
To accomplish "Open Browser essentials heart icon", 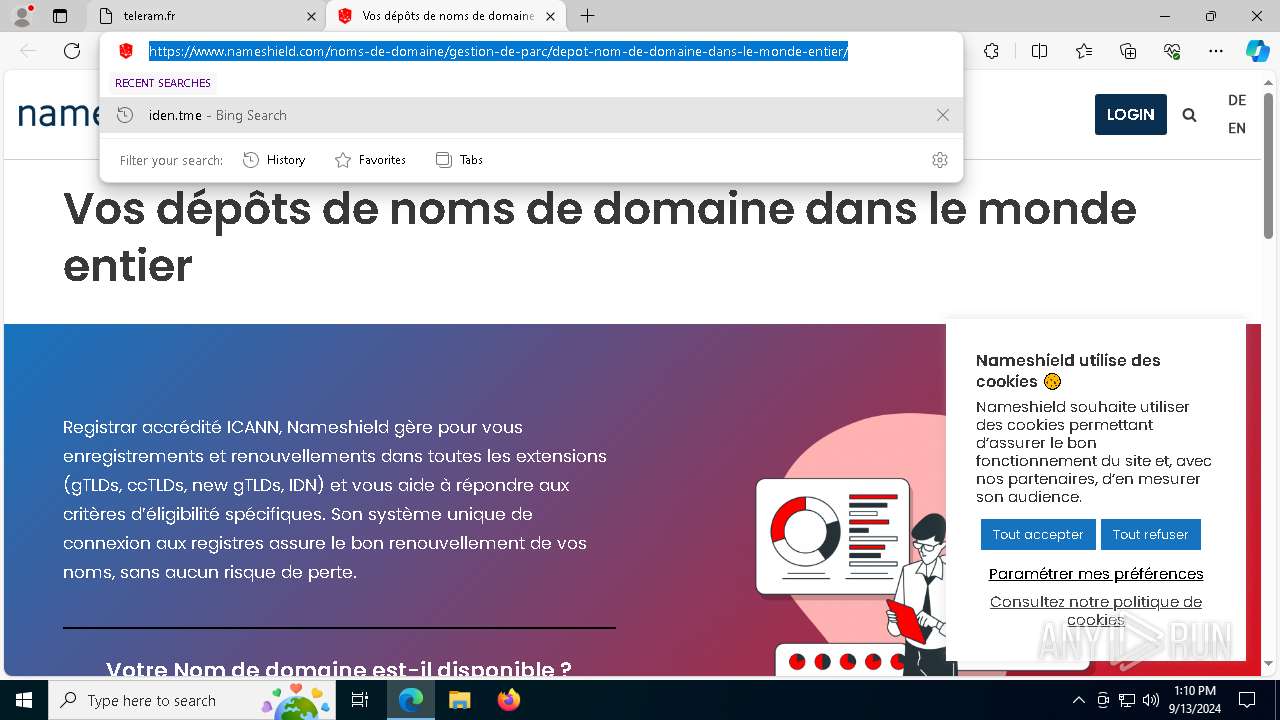I will click(x=1172, y=51).
